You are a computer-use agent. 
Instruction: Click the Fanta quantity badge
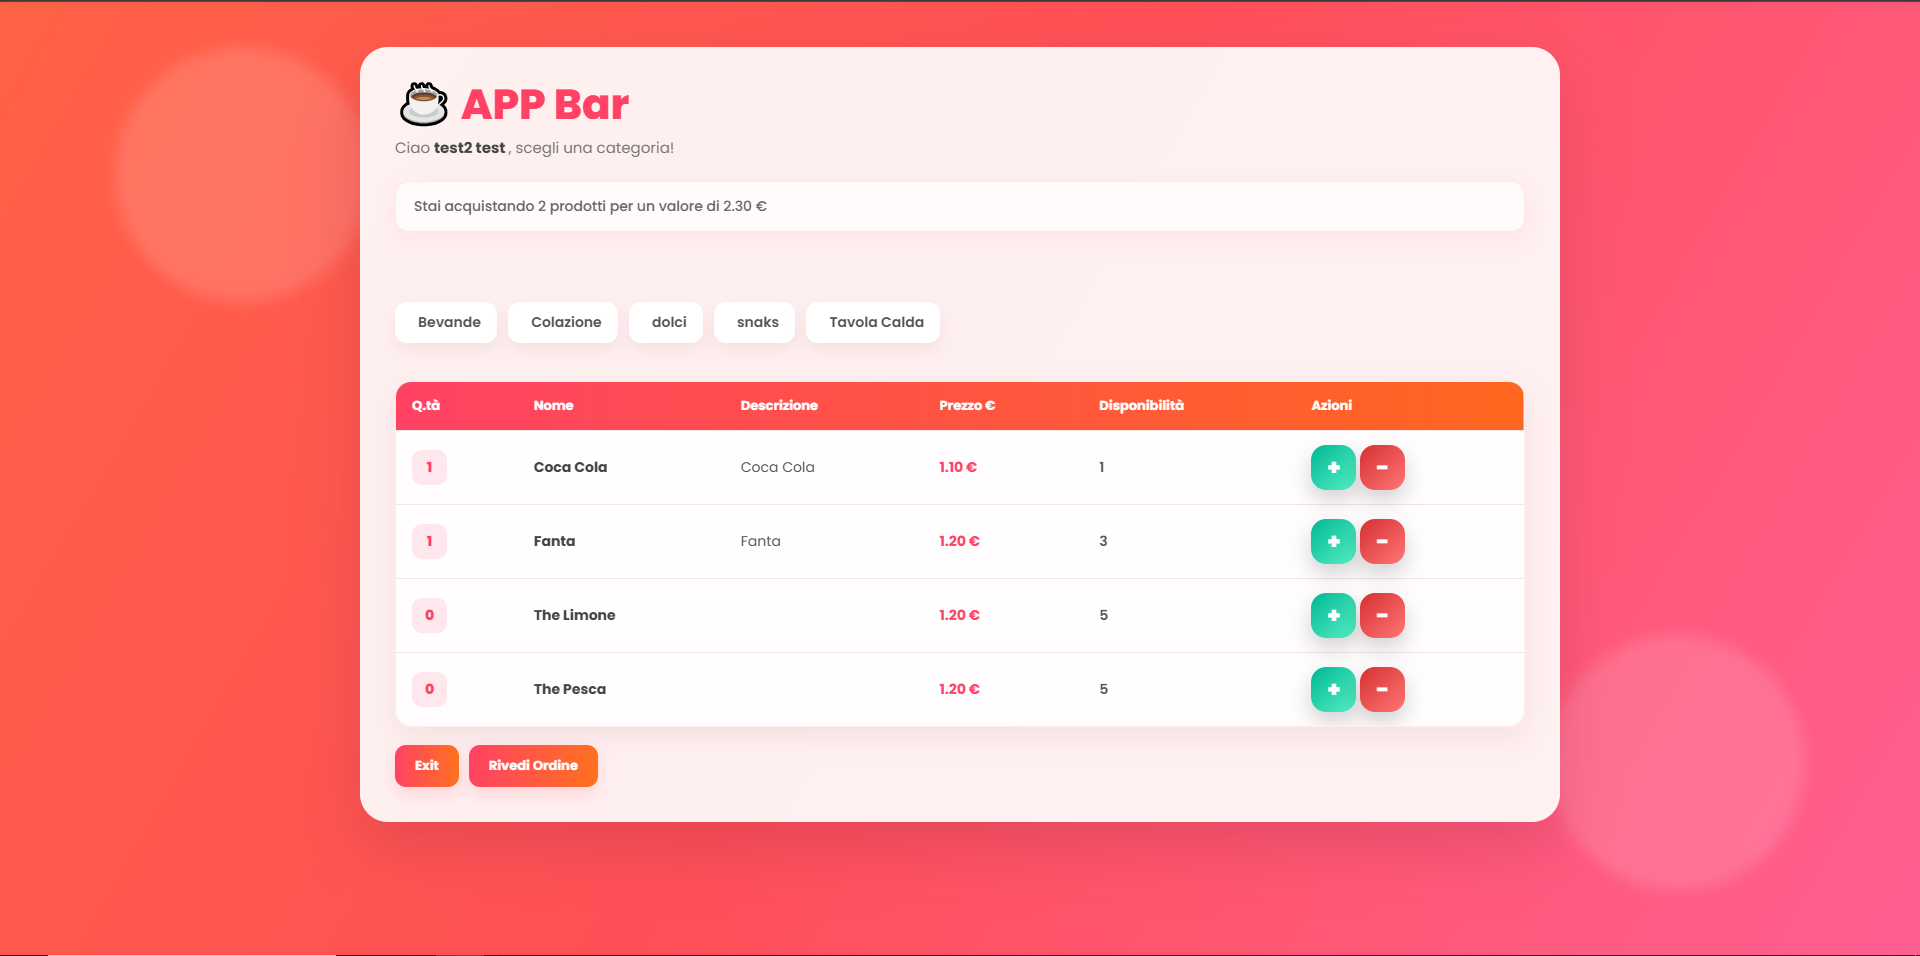[429, 541]
